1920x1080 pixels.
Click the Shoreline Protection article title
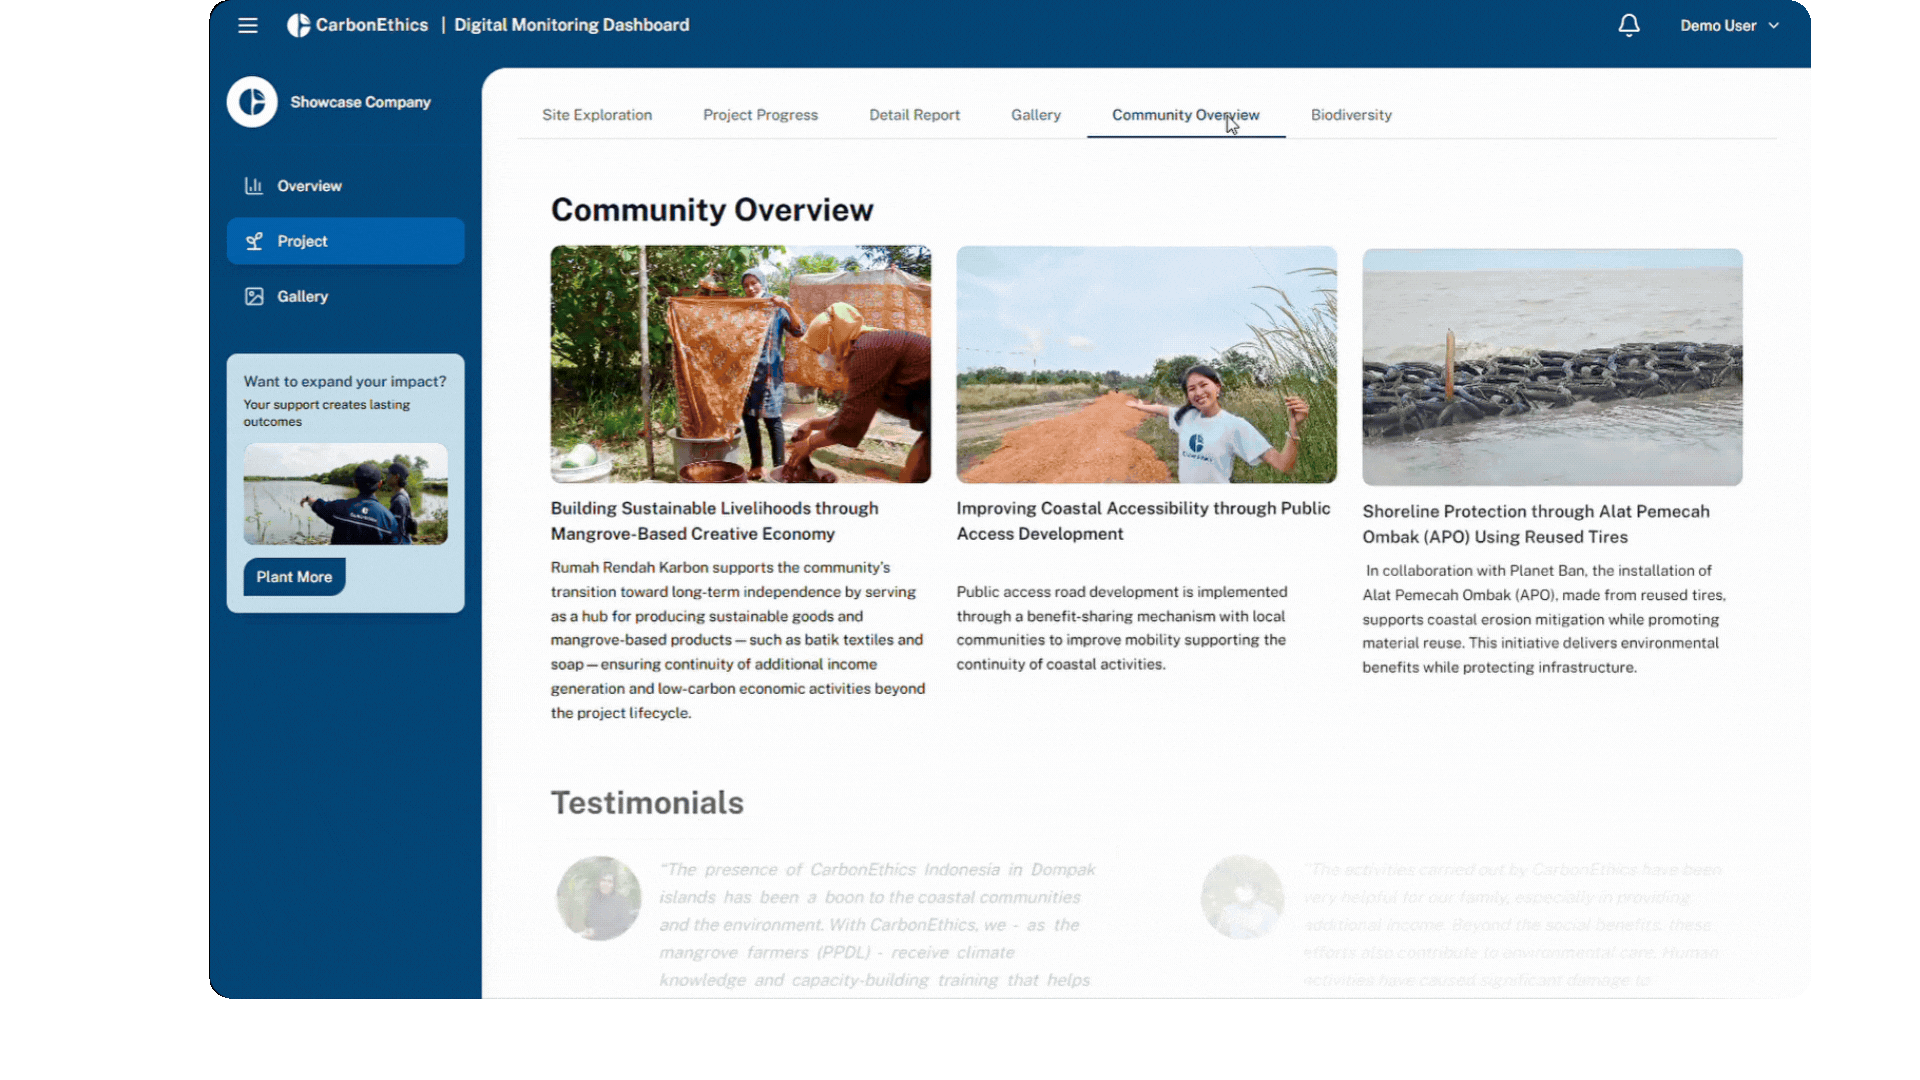(x=1536, y=524)
